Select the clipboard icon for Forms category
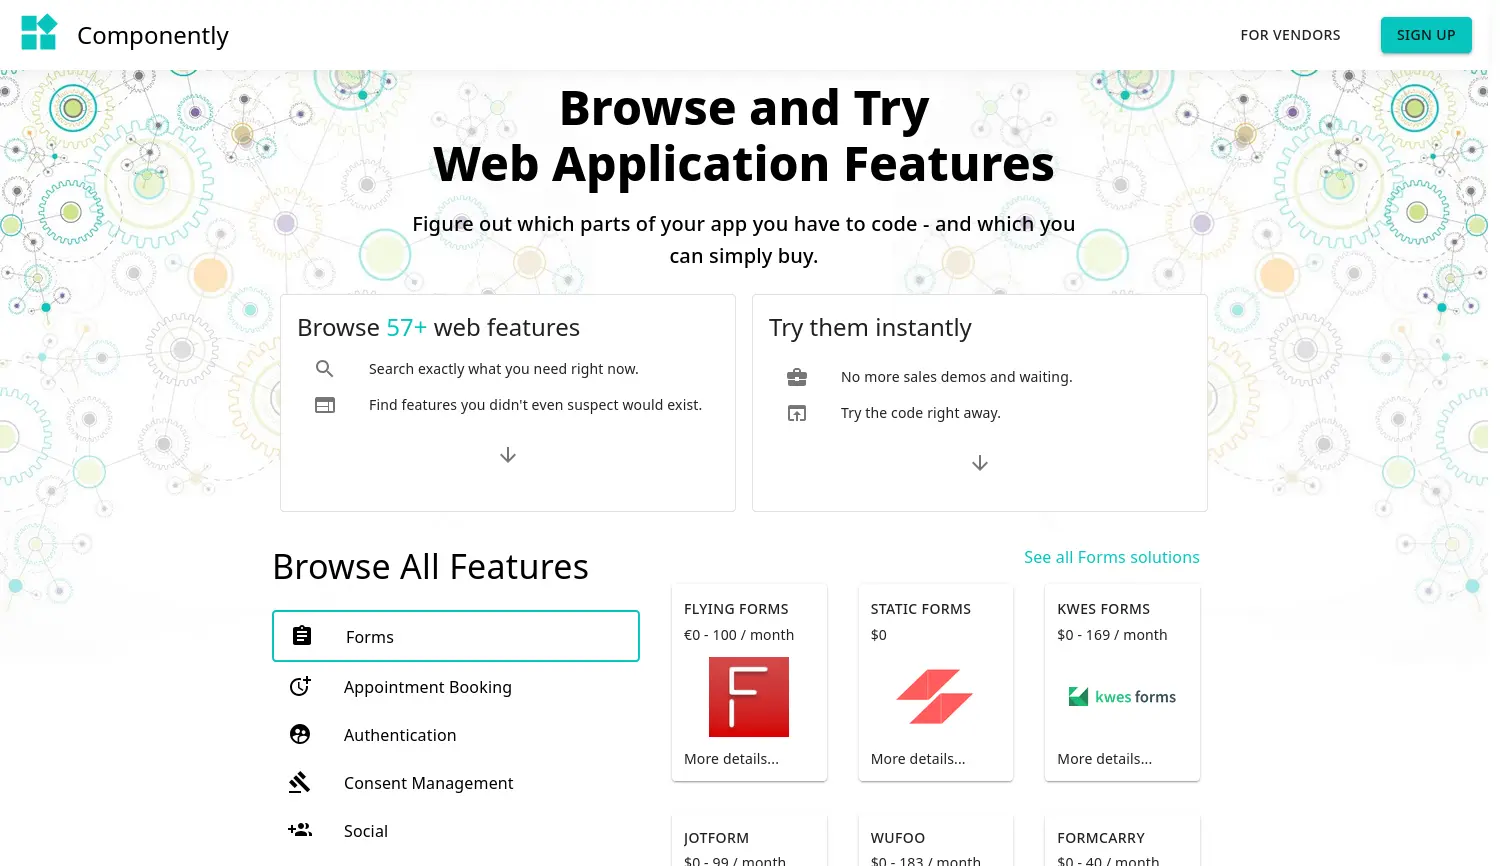The height and width of the screenshot is (866, 1500). coord(301,634)
